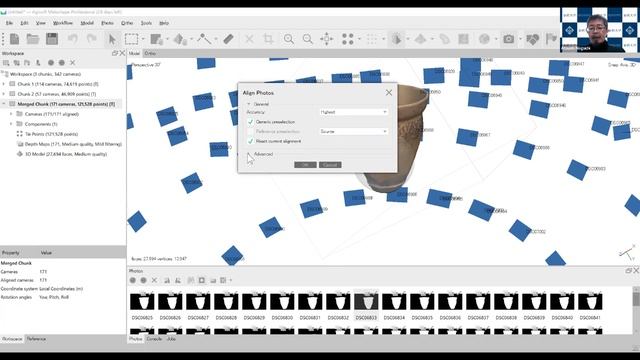This screenshot has height=360, width=640.
Task: Toggle the Reset current alignment checkbox
Action: pos(250,141)
